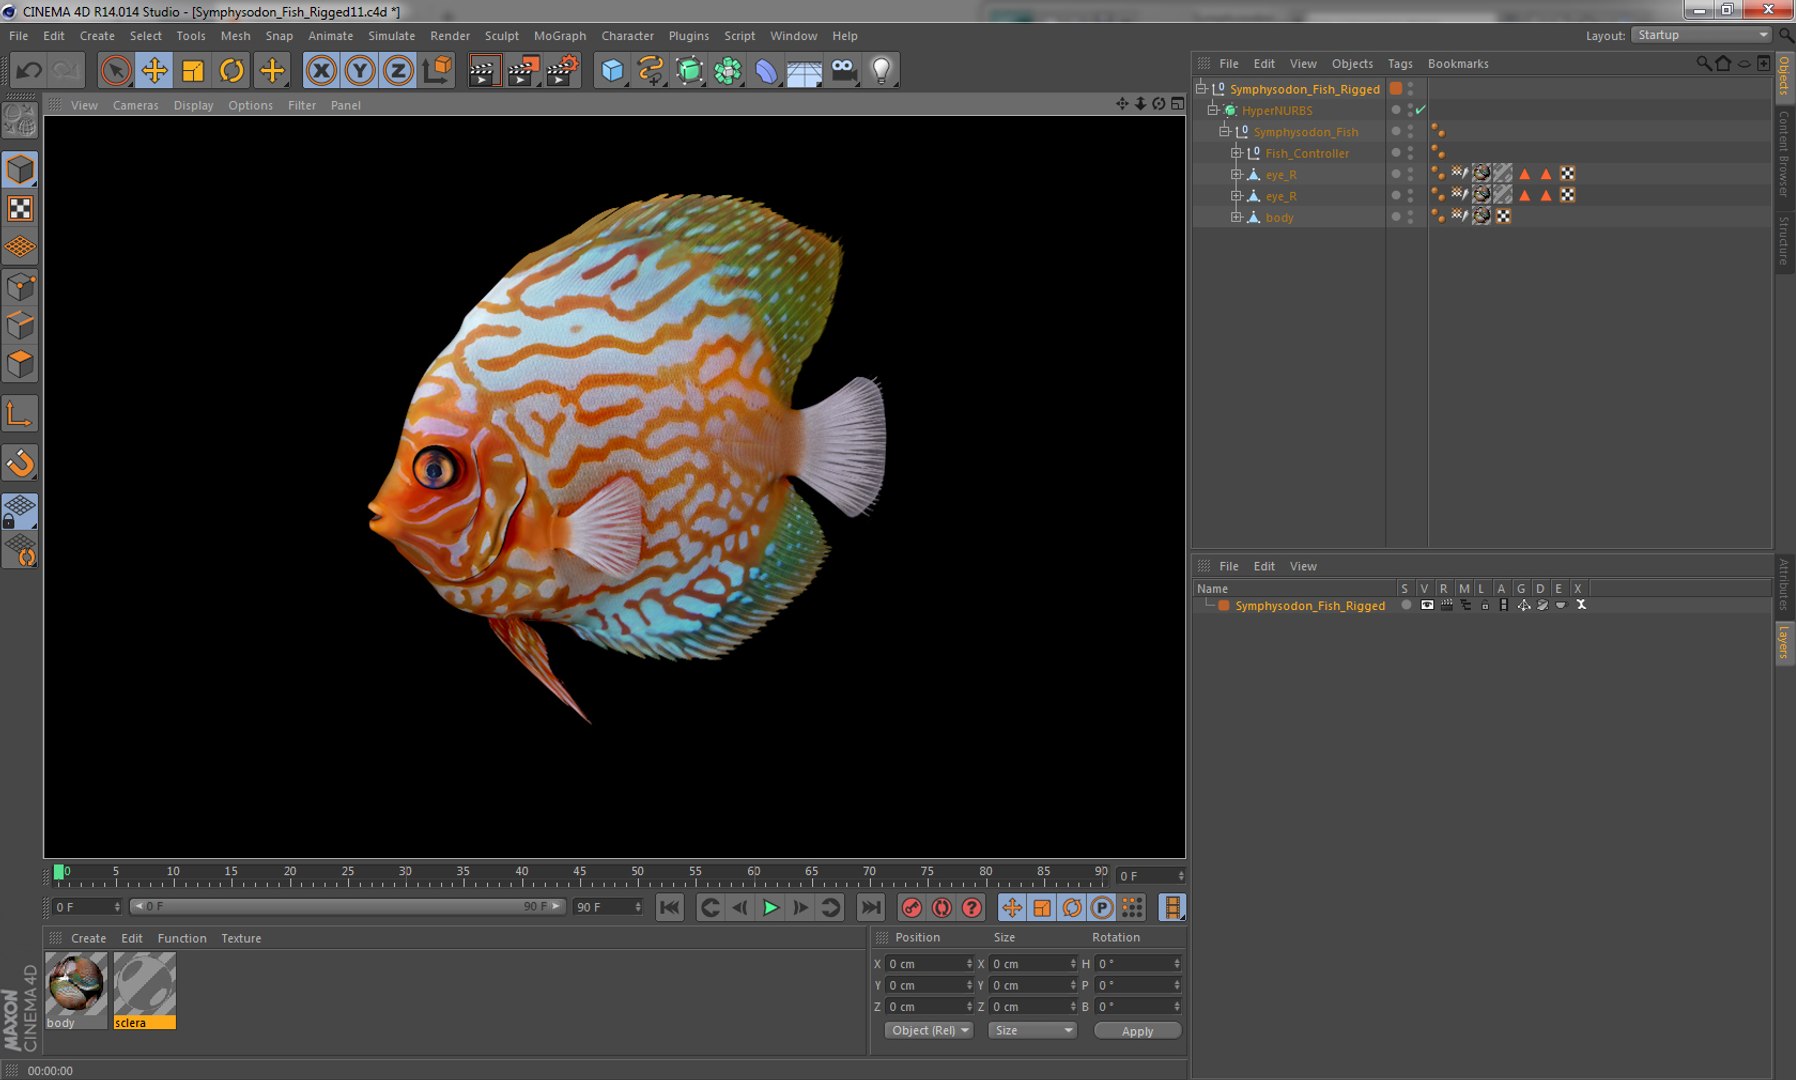Select the body material thumbnail
This screenshot has height=1080, width=1796.
[76, 984]
